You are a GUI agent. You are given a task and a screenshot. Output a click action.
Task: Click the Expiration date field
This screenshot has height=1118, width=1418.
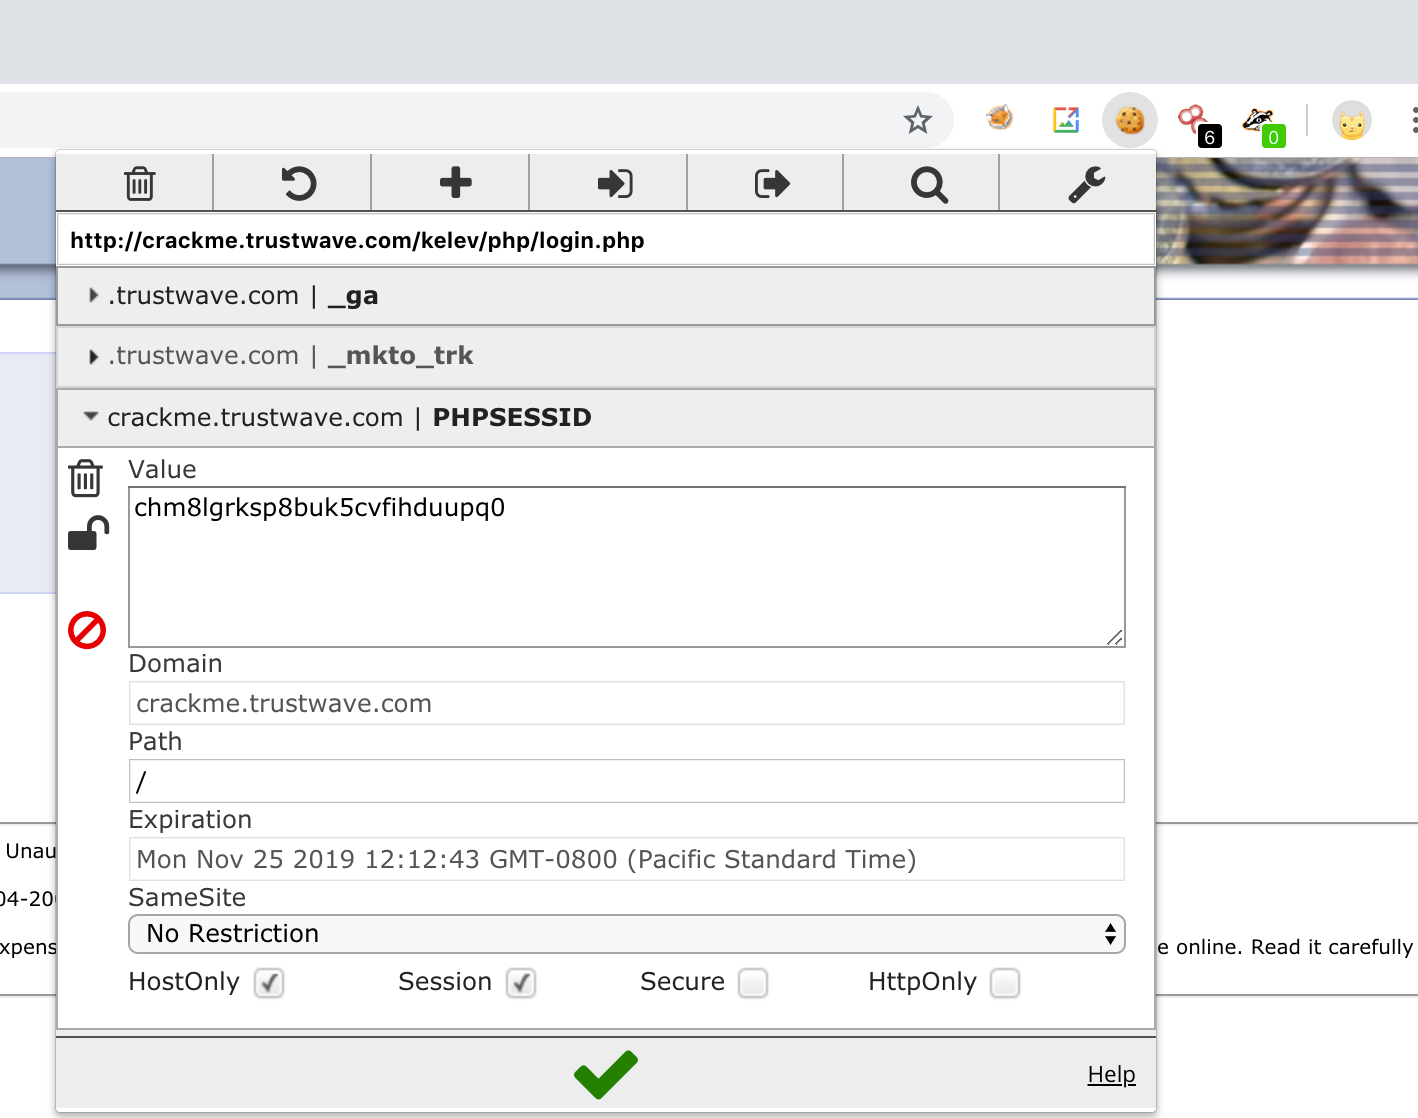(627, 859)
